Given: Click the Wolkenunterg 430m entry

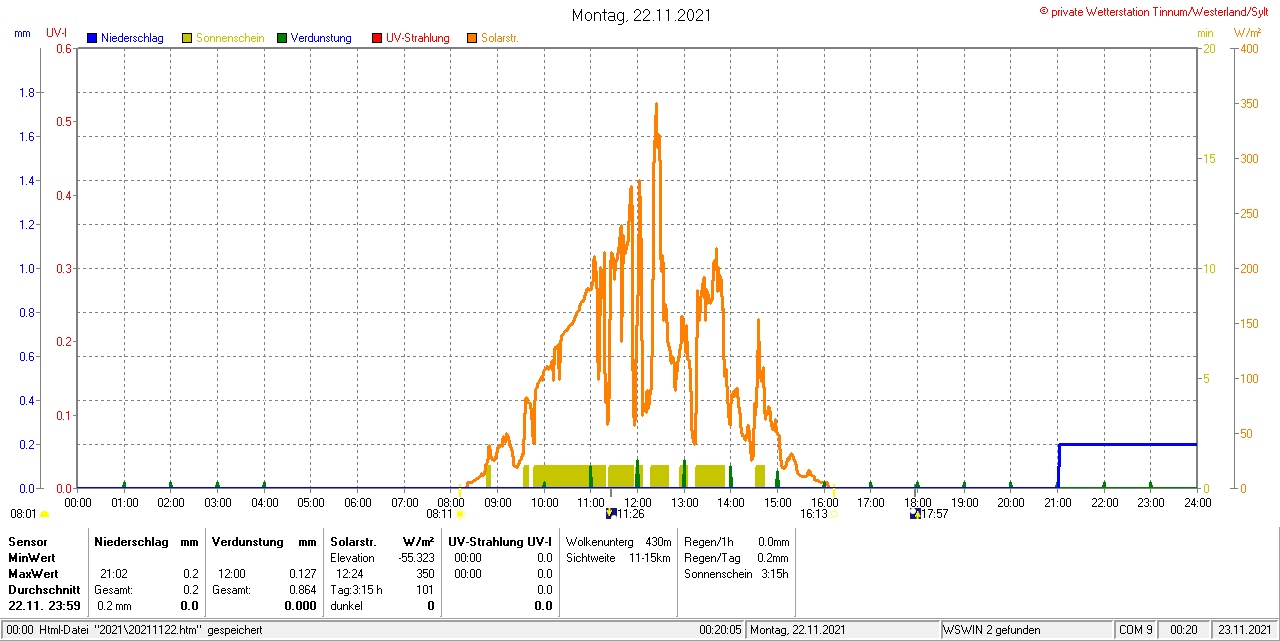Looking at the screenshot, I should [618, 541].
